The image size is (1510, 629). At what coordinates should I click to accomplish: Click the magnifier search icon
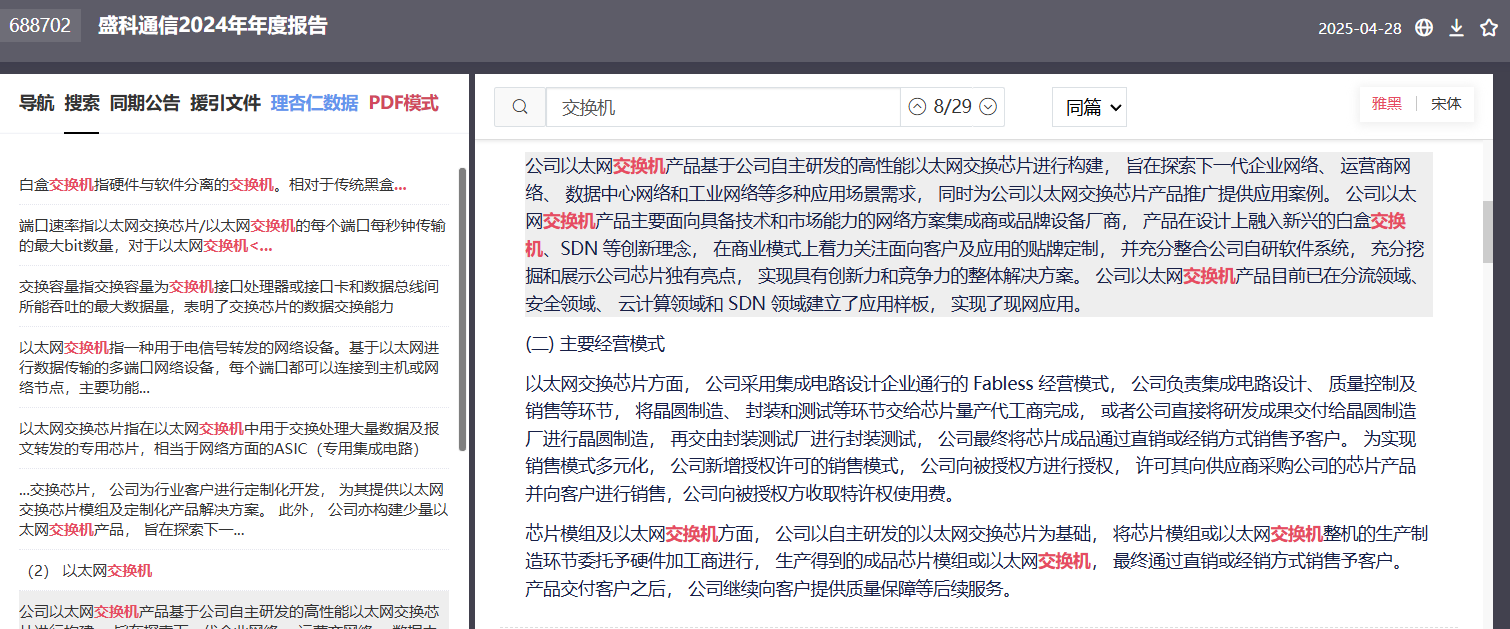coord(520,107)
